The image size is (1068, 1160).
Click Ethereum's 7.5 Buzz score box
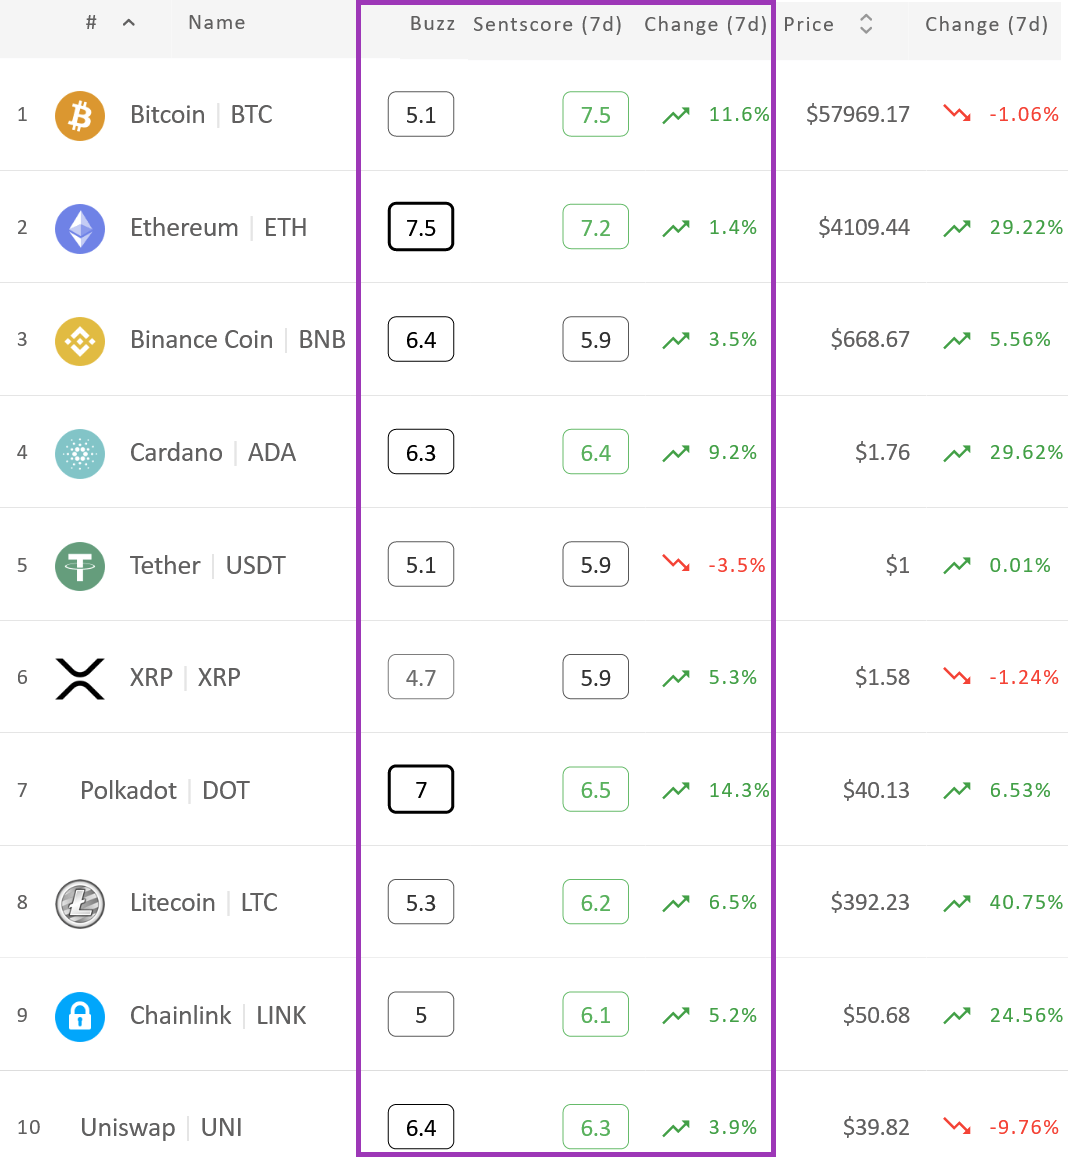(x=421, y=227)
